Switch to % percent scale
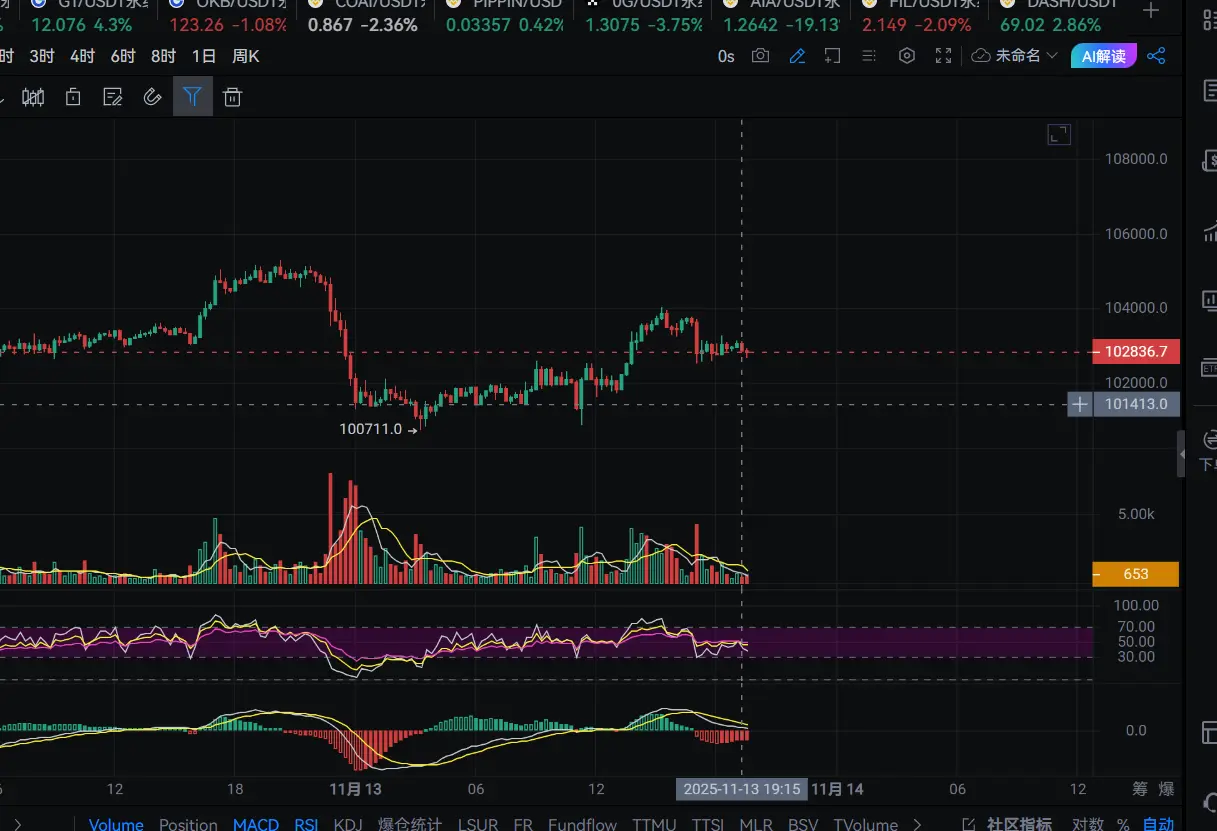The image size is (1217, 831). (x=1123, y=824)
